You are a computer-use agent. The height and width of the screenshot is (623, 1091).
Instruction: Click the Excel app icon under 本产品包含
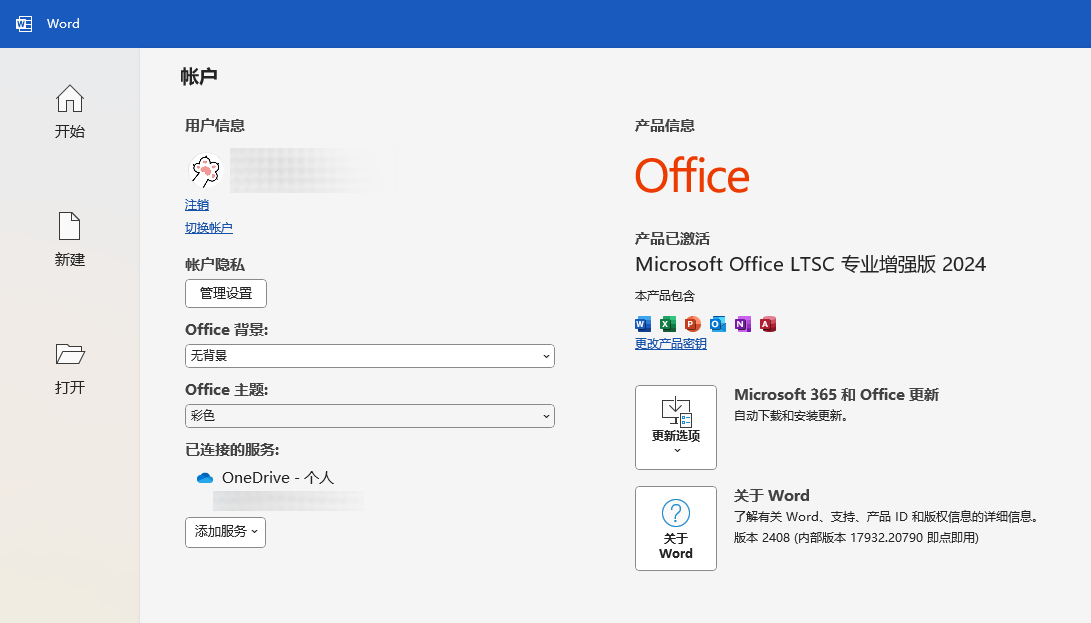668,324
